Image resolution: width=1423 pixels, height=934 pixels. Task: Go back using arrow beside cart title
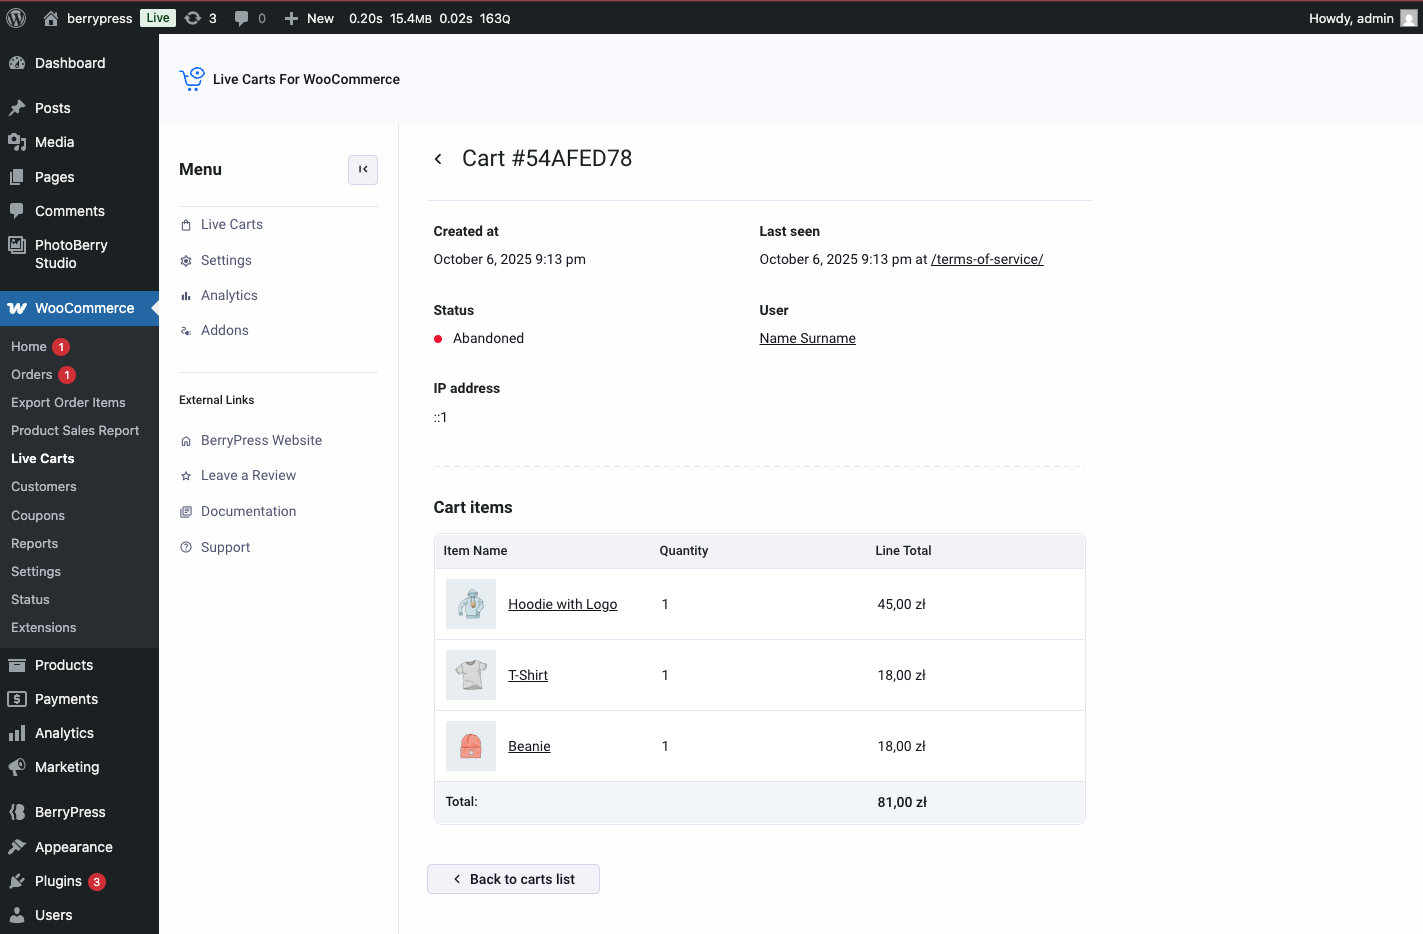(438, 159)
